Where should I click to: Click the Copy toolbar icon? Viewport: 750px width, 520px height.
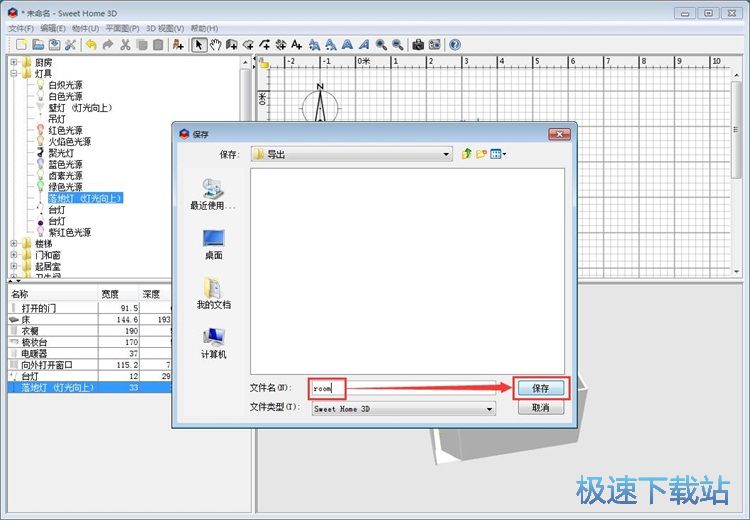point(142,45)
